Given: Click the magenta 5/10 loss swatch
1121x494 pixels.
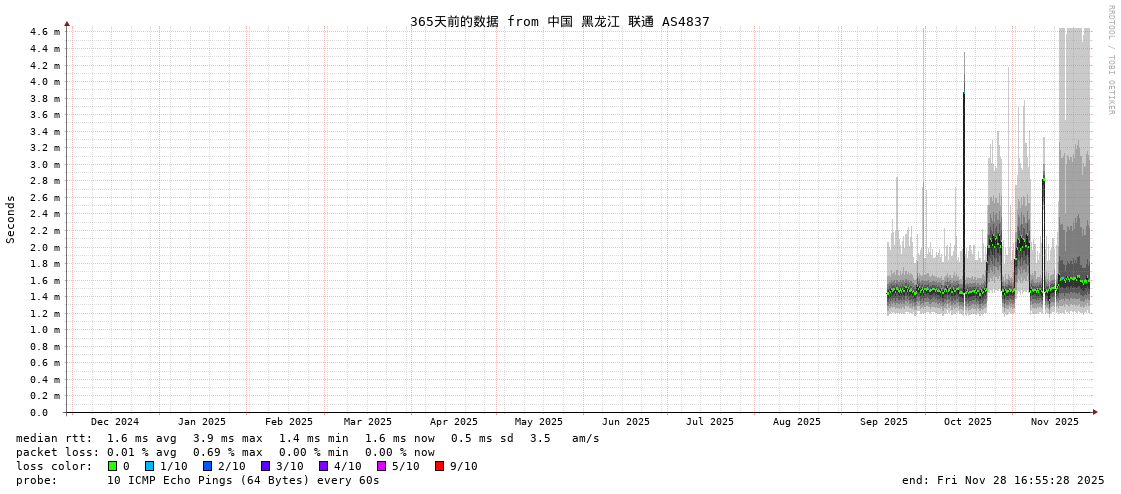Looking at the screenshot, I should coord(381,466).
